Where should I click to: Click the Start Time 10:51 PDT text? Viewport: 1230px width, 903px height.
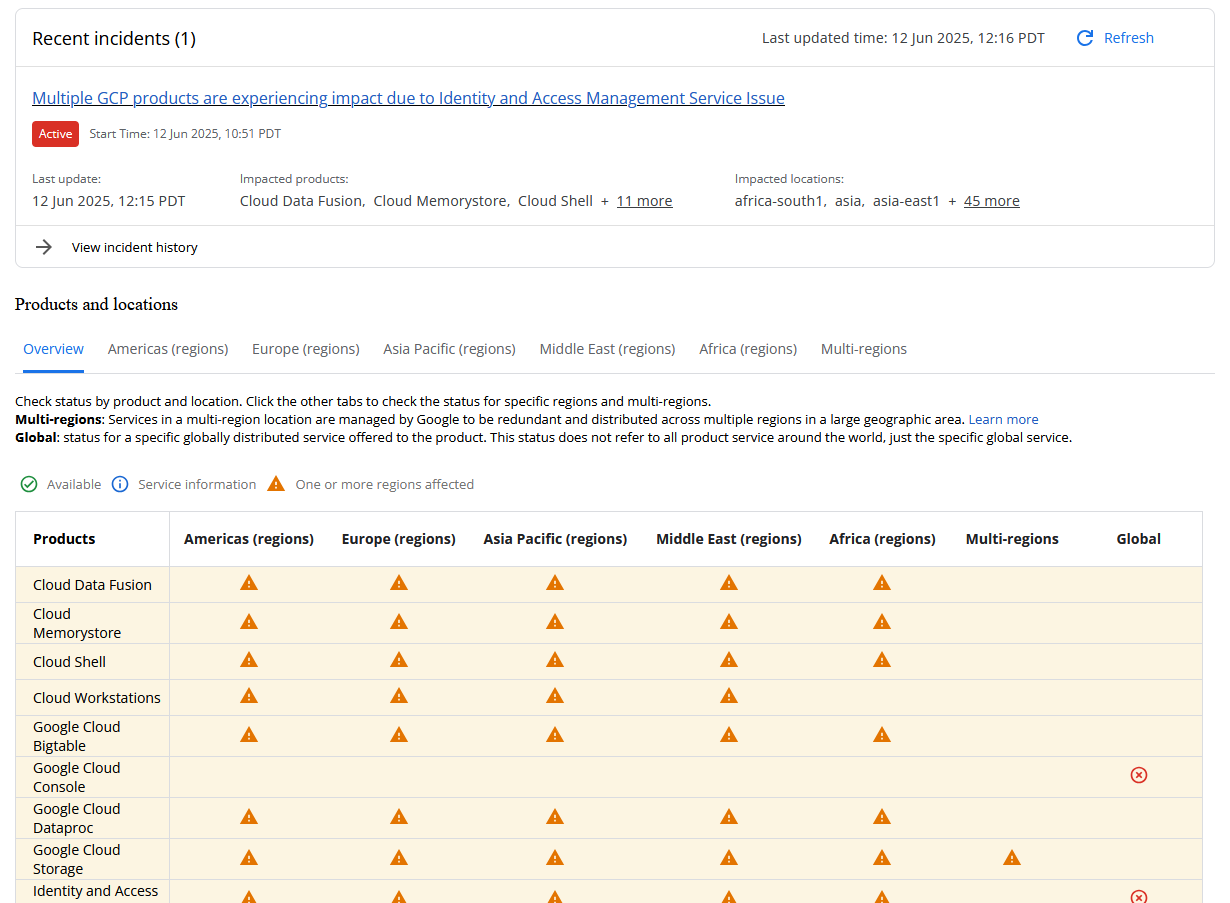[x=185, y=134]
